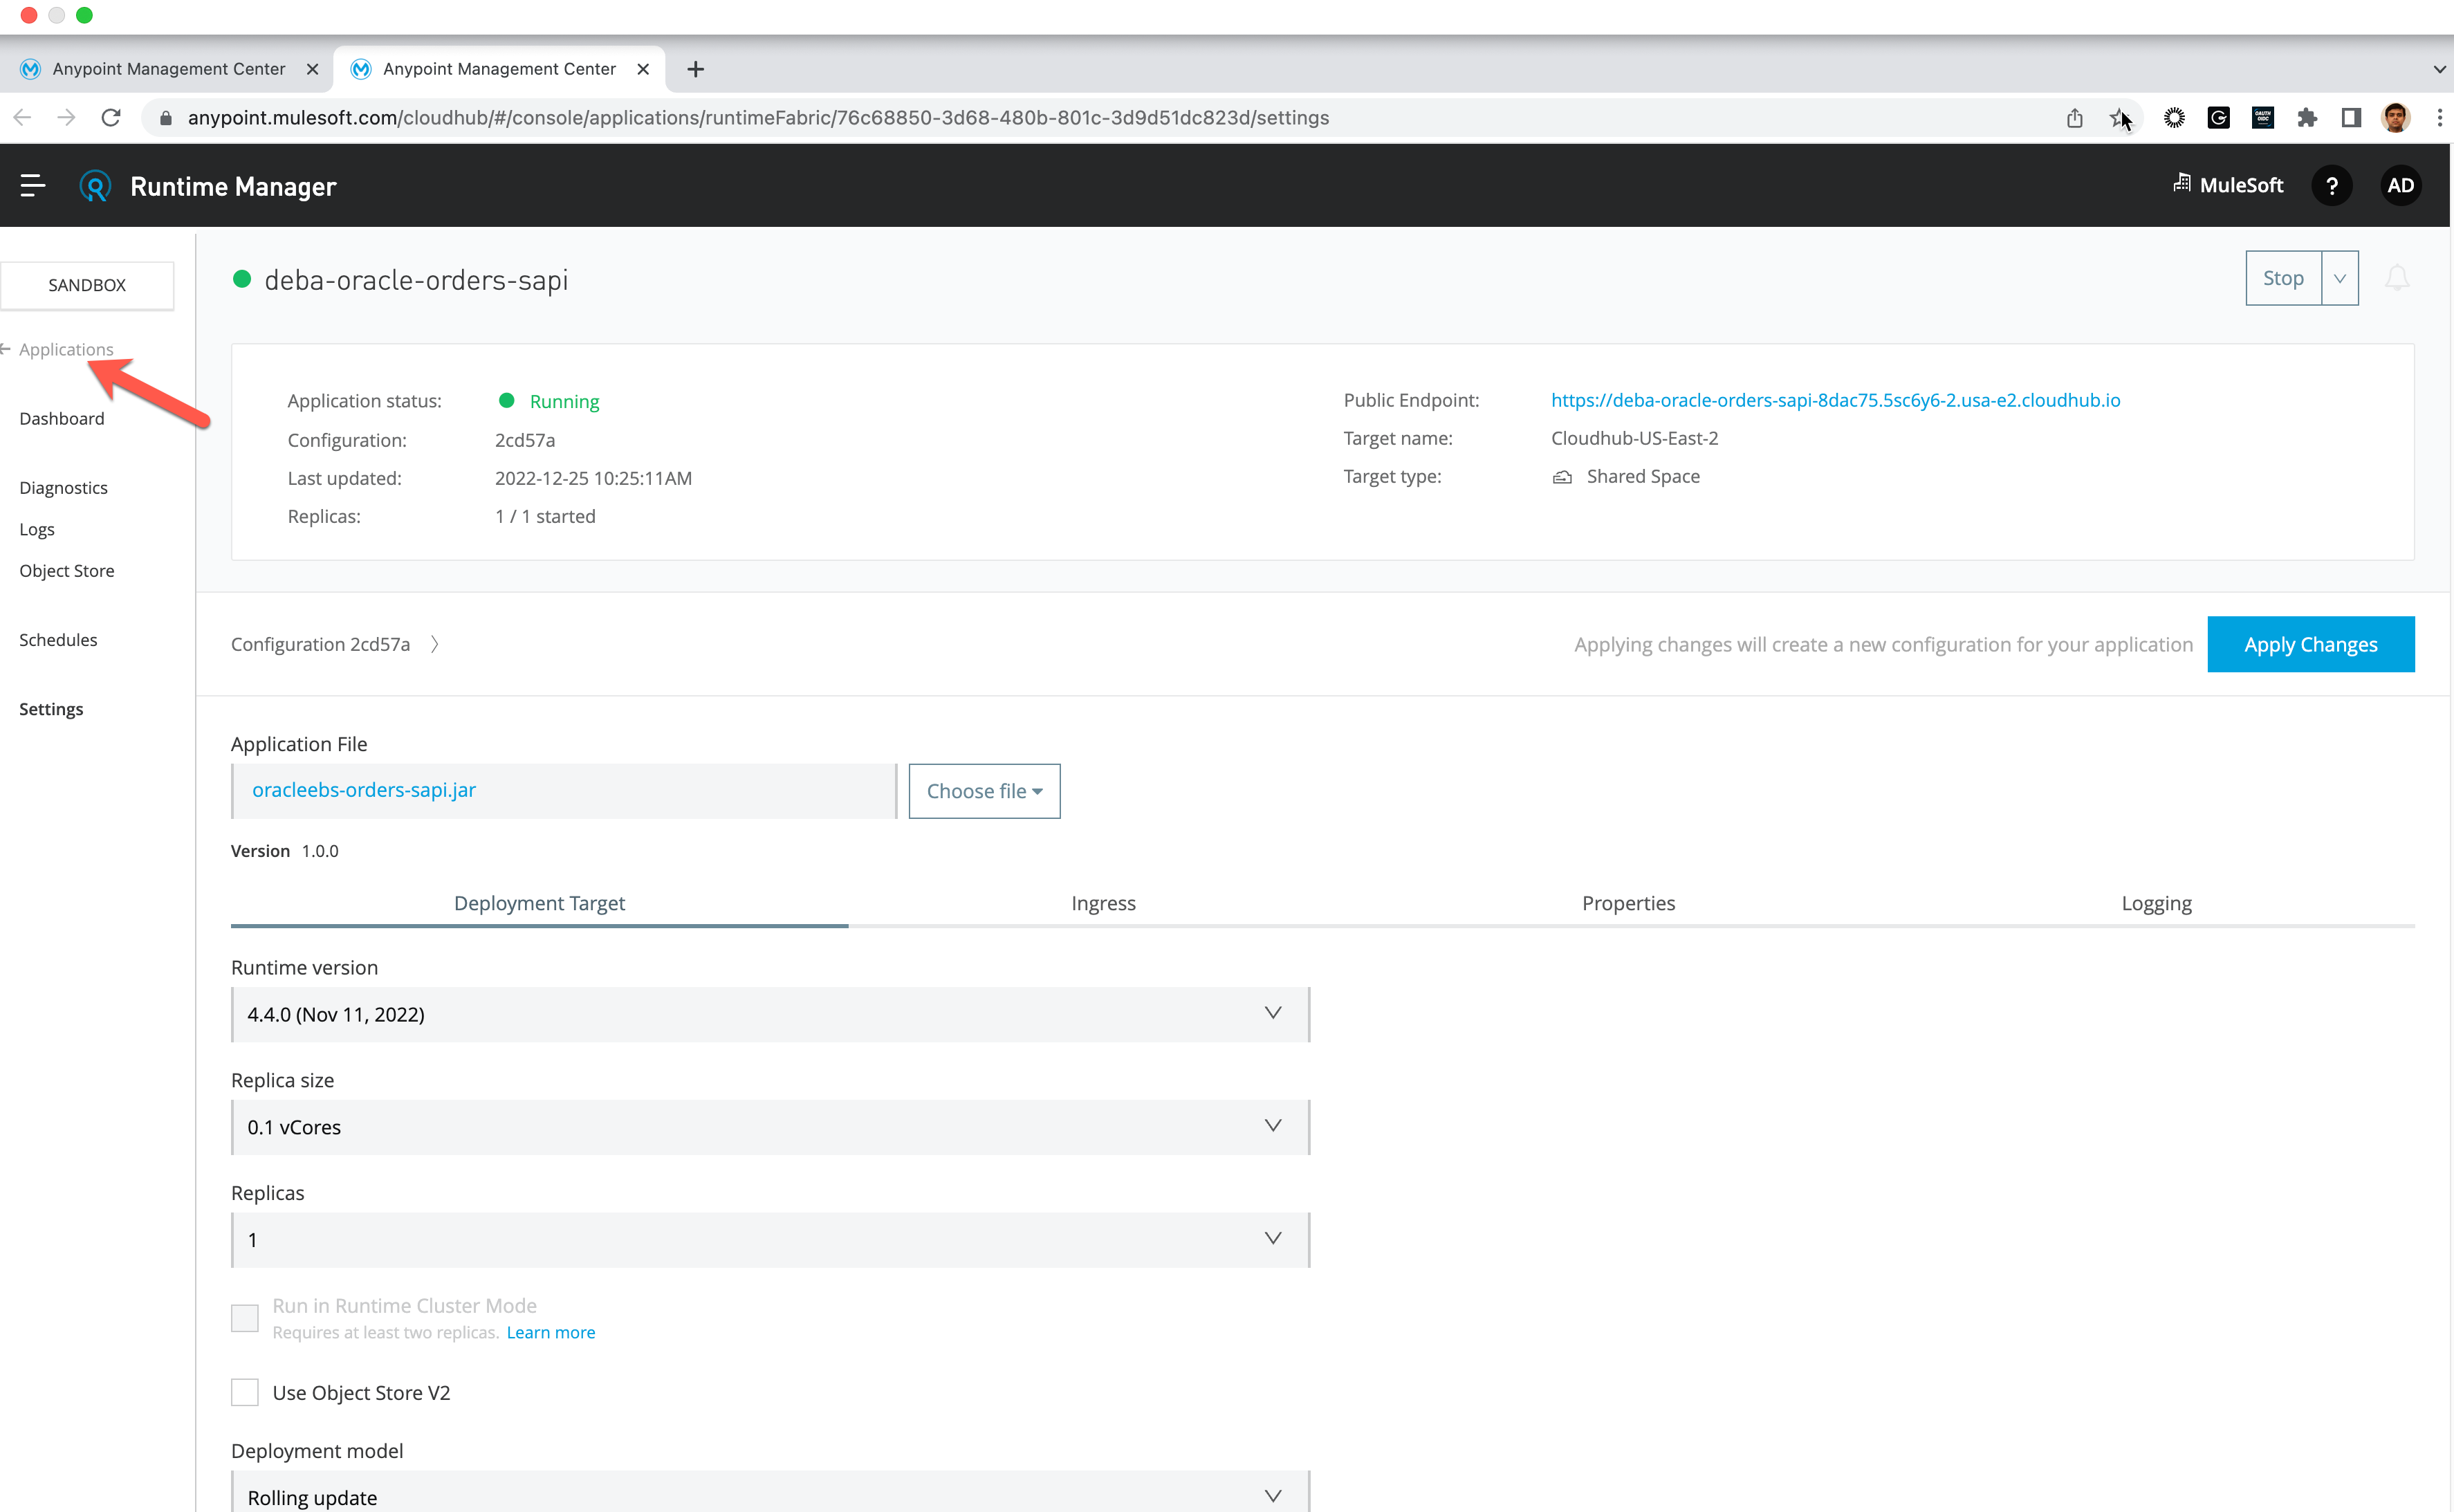Open Dashboard in the sidebar
This screenshot has height=1512, width=2454.
click(62, 418)
